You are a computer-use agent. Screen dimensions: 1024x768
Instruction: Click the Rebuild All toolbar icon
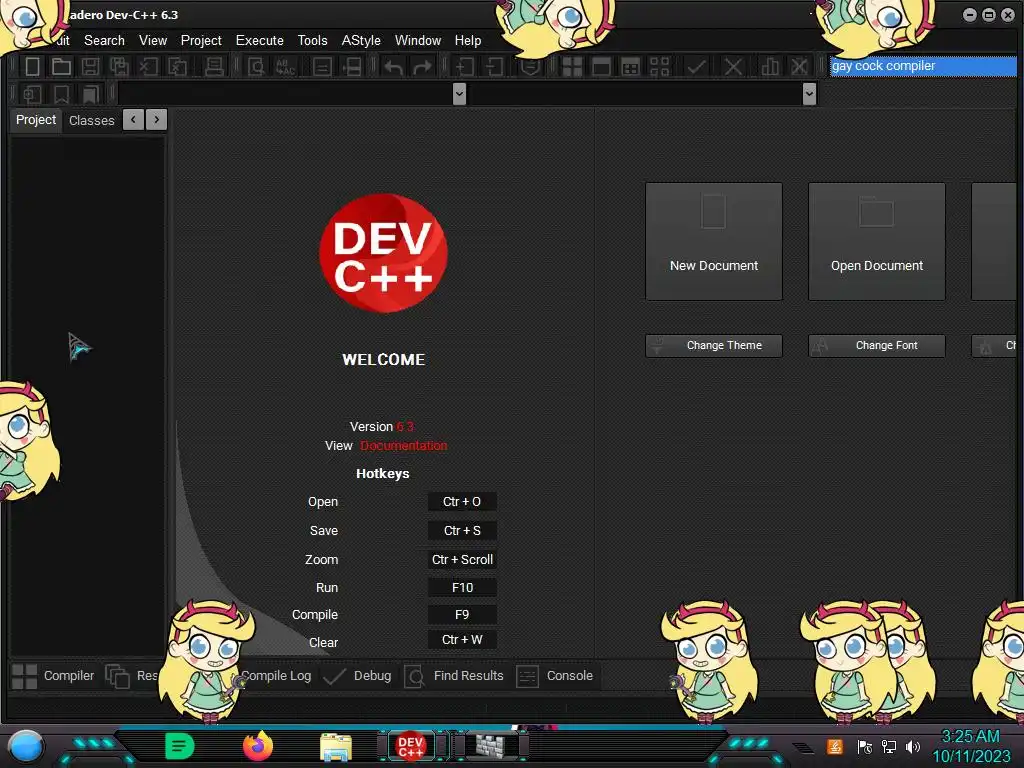point(660,66)
